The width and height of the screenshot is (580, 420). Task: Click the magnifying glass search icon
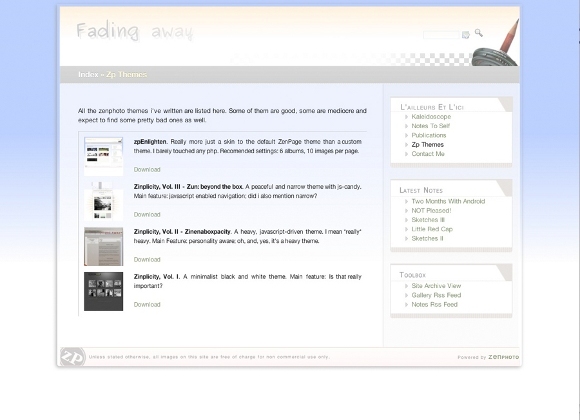(479, 33)
